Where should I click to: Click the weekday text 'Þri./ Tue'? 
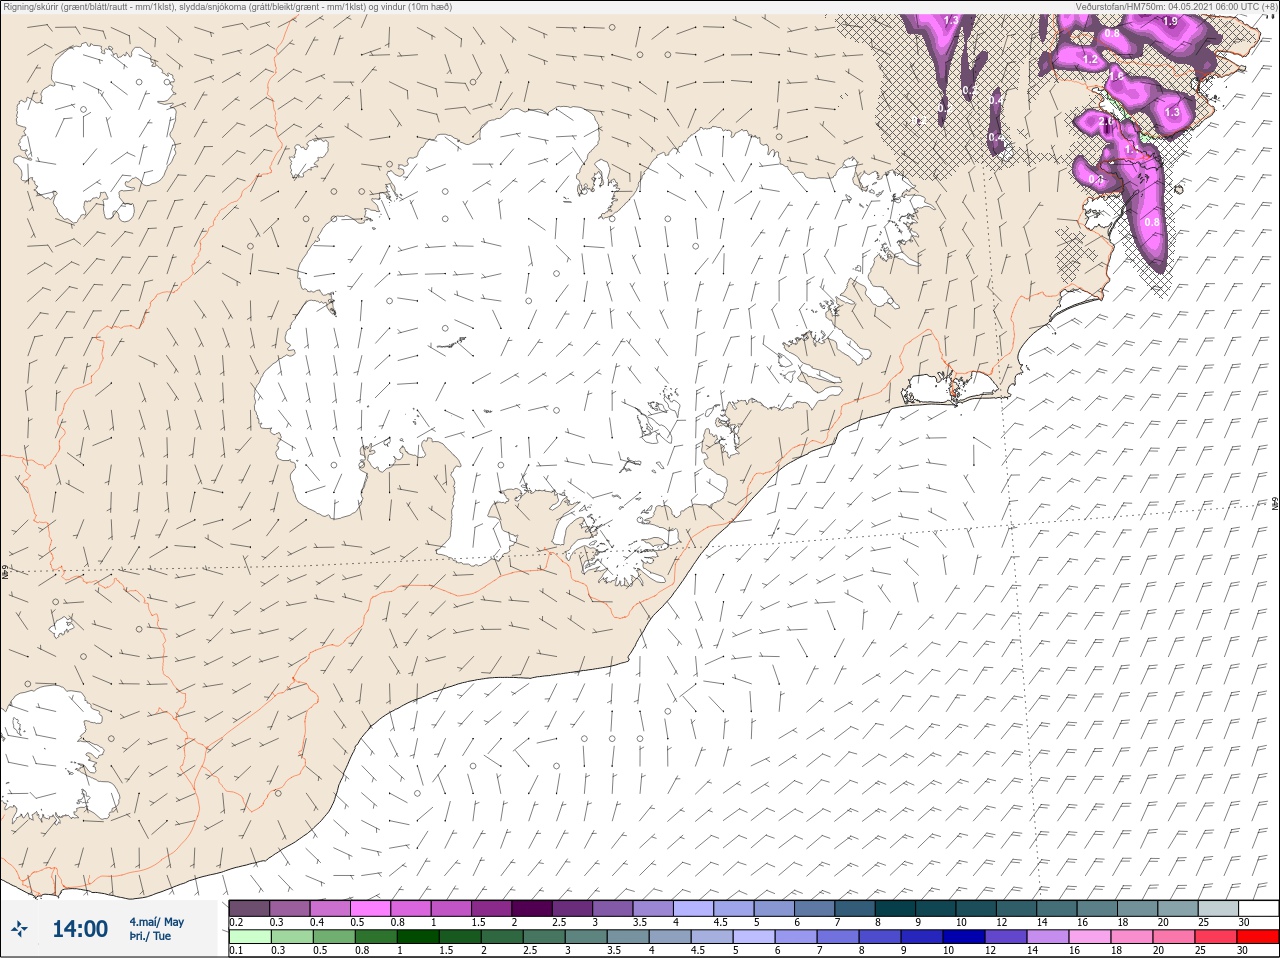pyautogui.click(x=150, y=936)
